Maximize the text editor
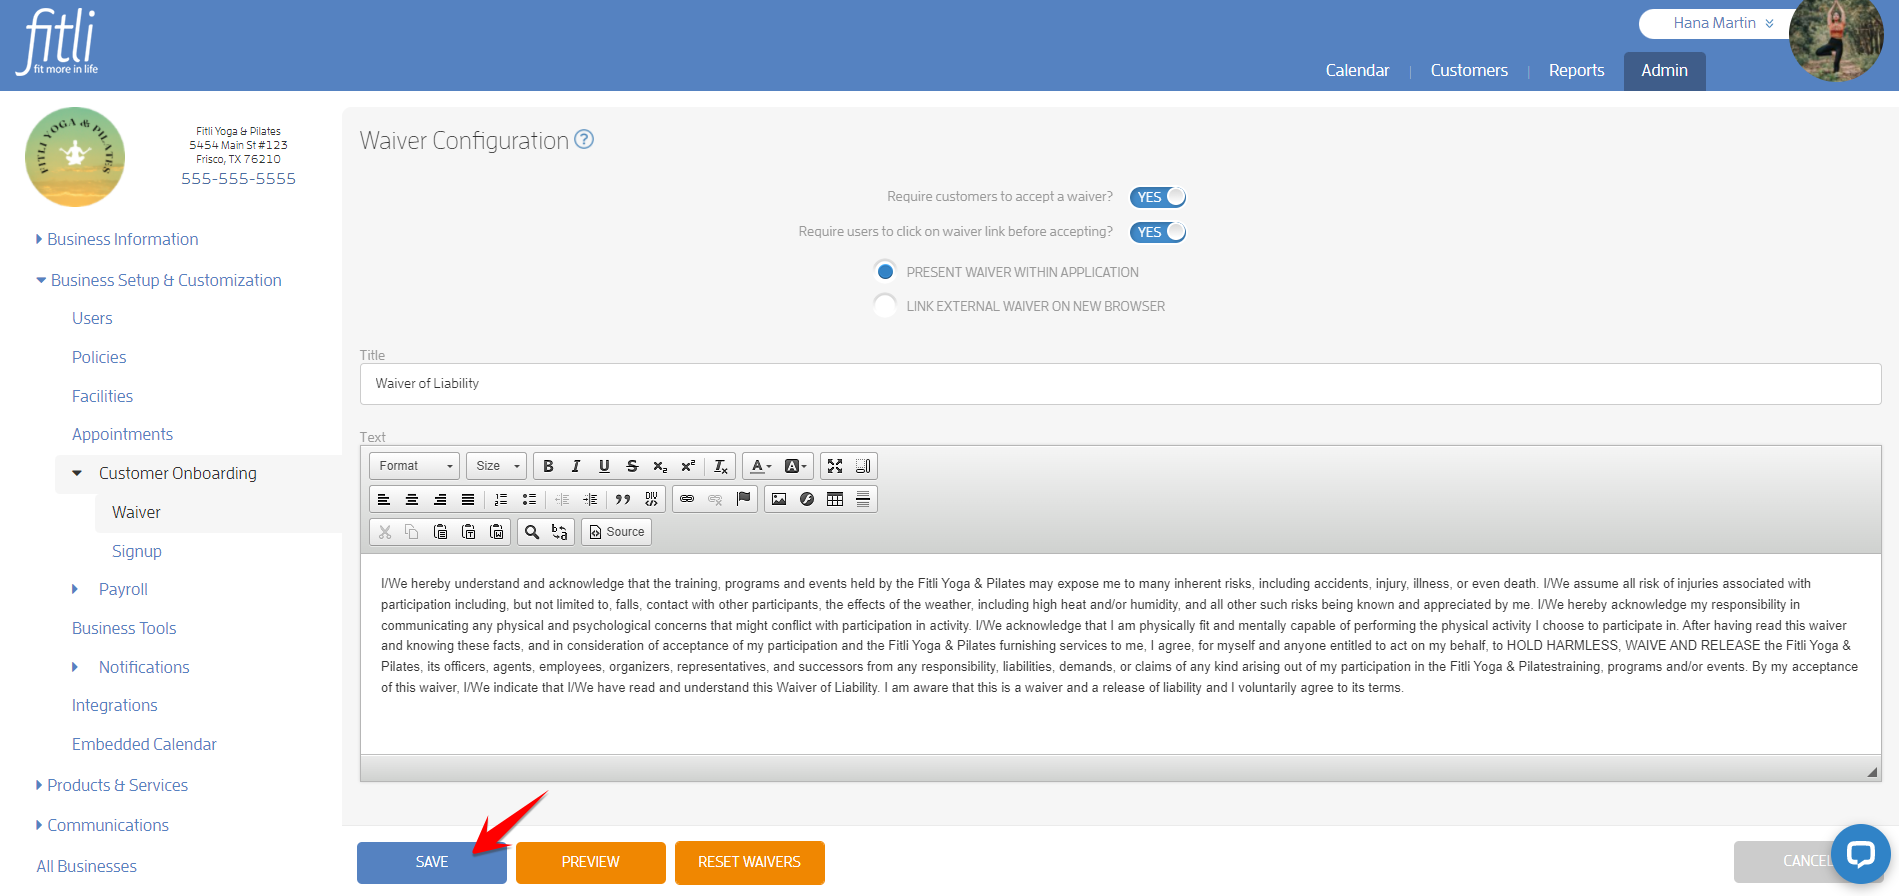The width and height of the screenshot is (1899, 896). 835,466
